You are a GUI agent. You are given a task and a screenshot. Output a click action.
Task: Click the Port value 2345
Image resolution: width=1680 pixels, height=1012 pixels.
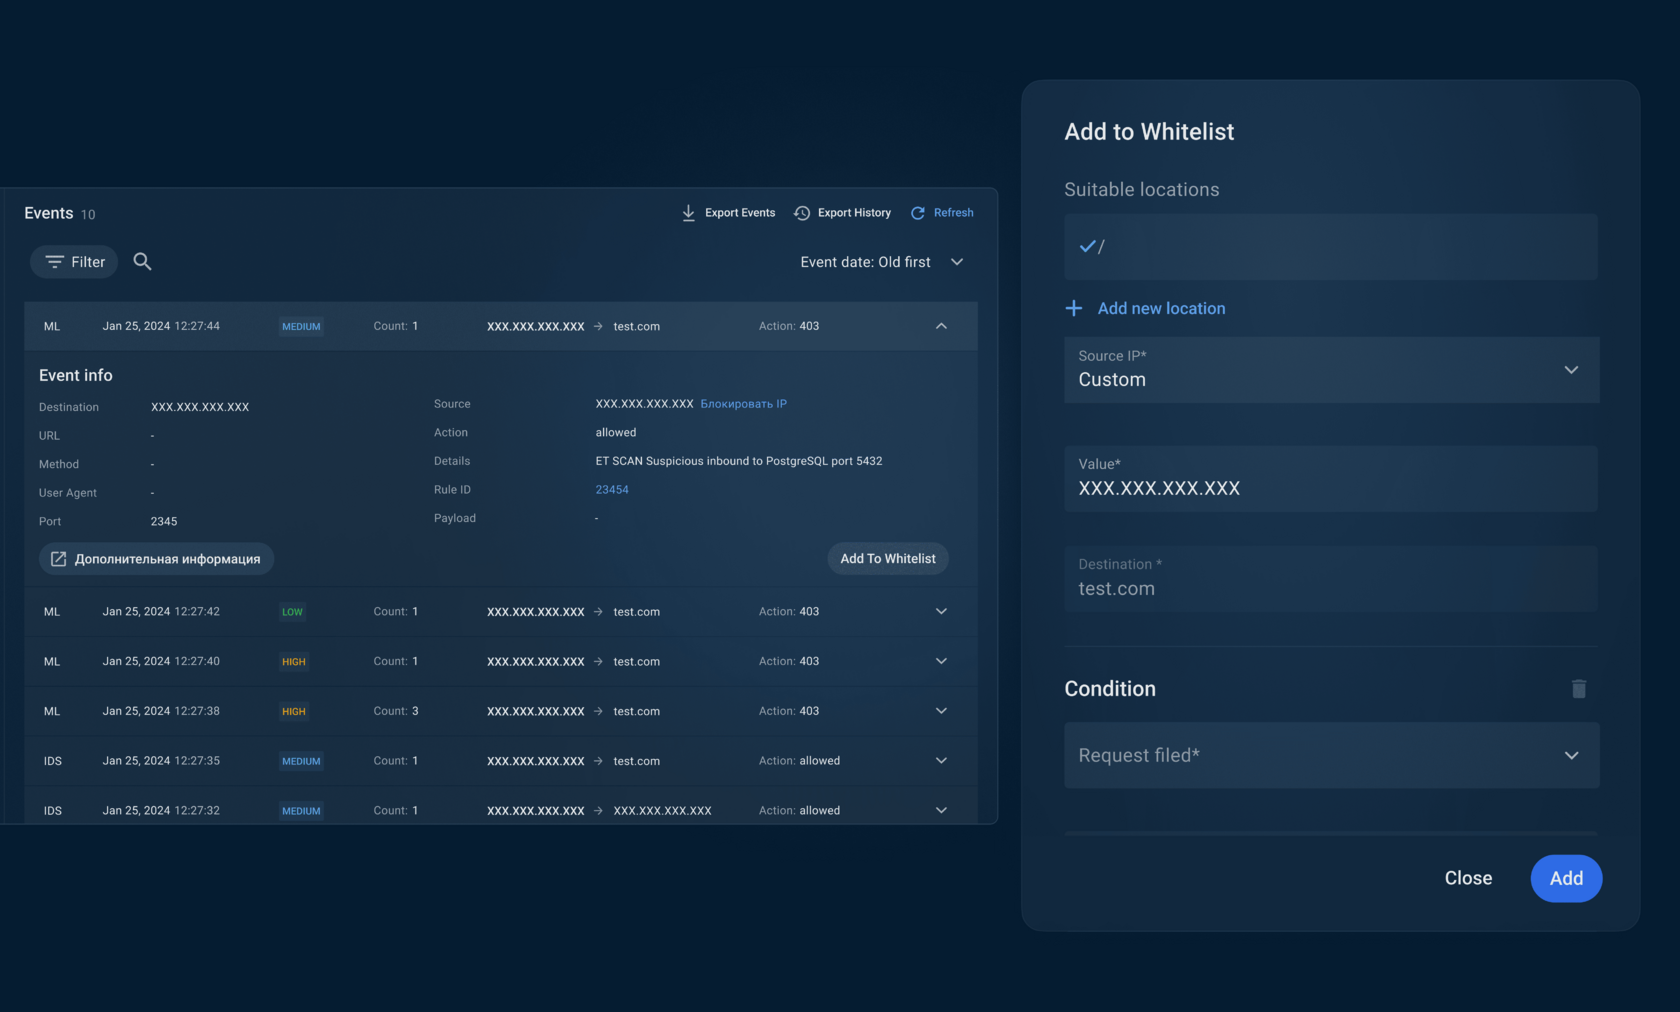[x=164, y=522]
